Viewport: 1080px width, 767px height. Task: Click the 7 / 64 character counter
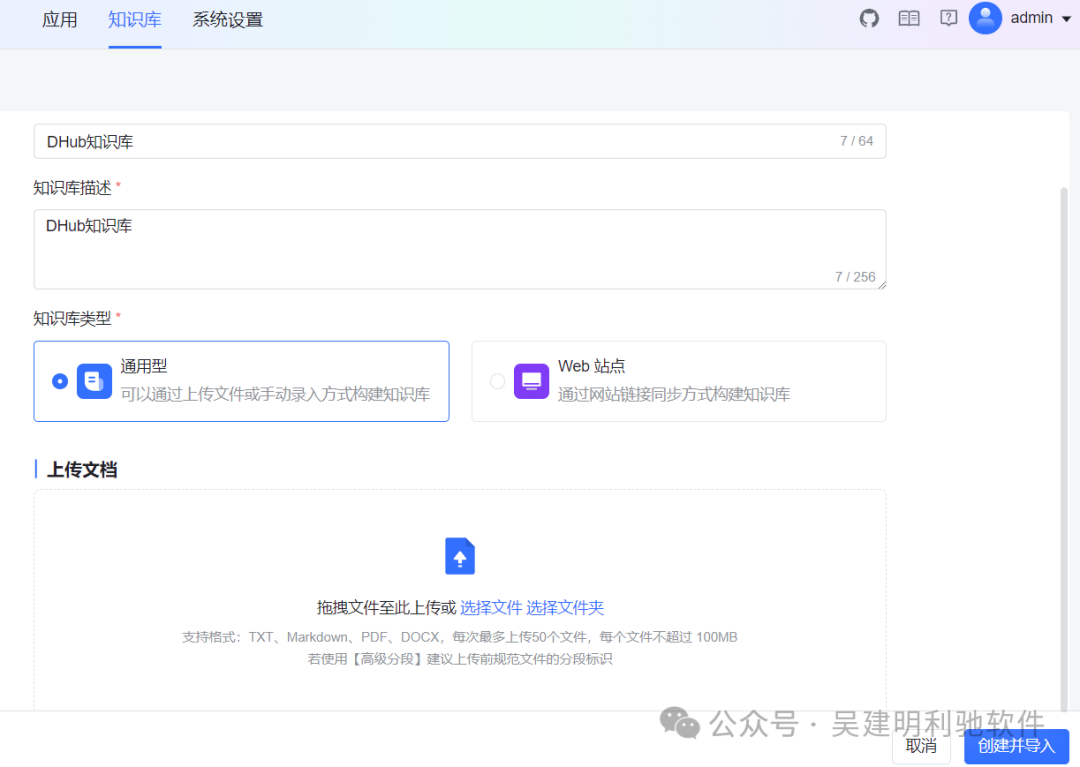(856, 141)
